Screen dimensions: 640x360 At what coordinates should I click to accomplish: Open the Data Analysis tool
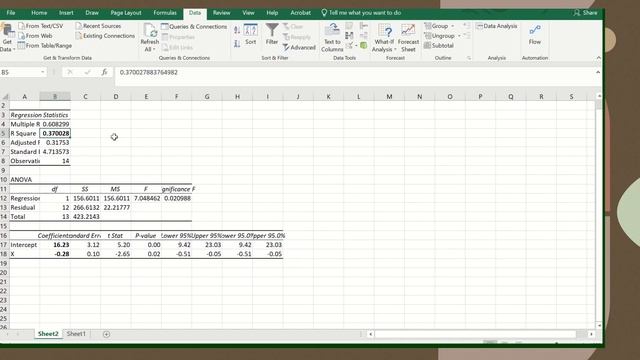496,26
